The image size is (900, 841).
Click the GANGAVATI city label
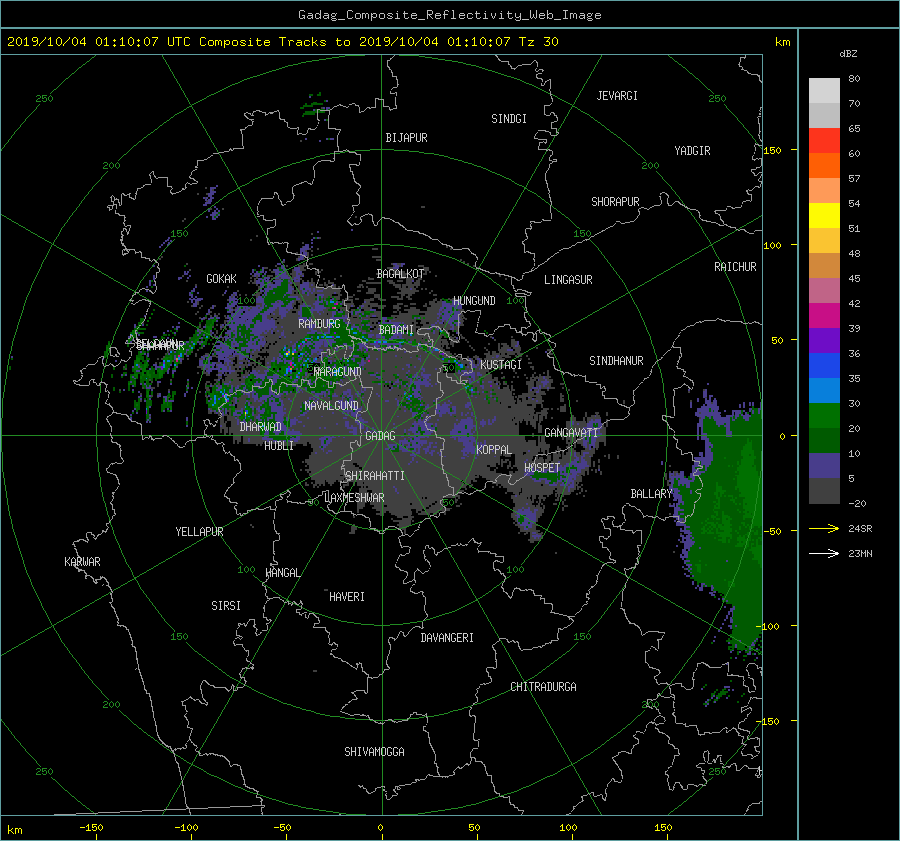pos(571,433)
